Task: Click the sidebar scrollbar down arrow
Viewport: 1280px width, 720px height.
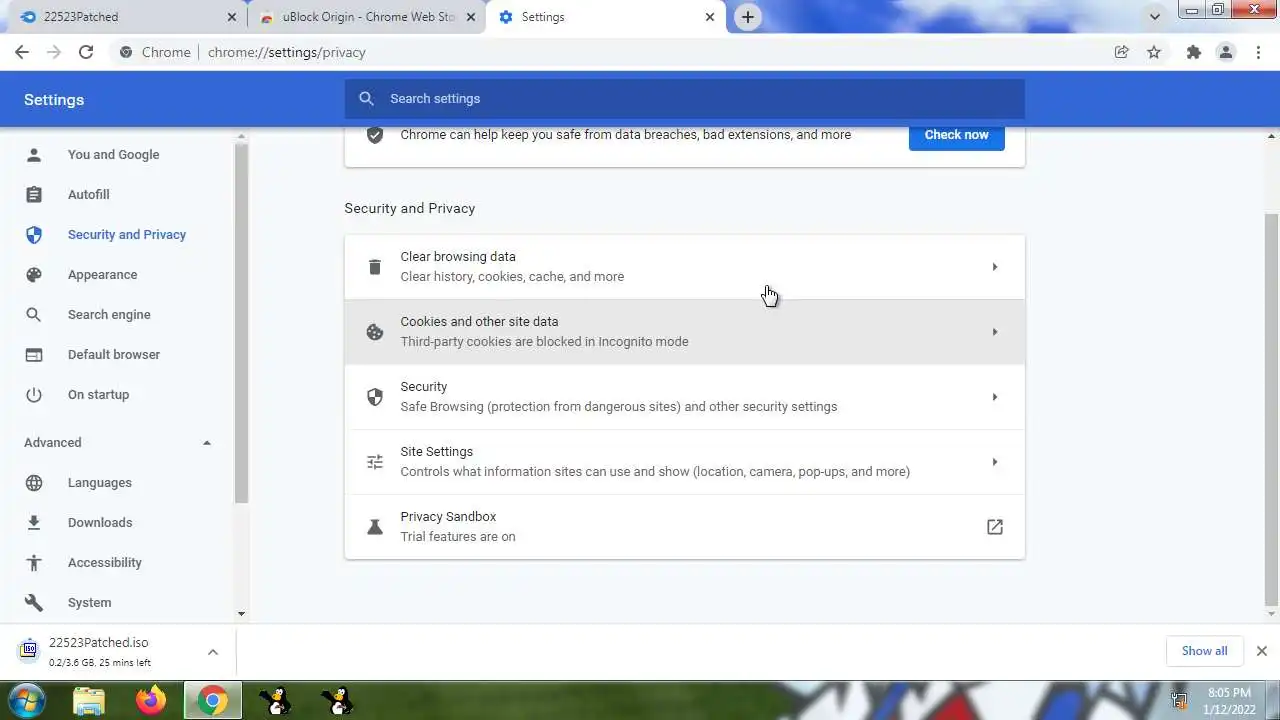Action: click(x=241, y=614)
